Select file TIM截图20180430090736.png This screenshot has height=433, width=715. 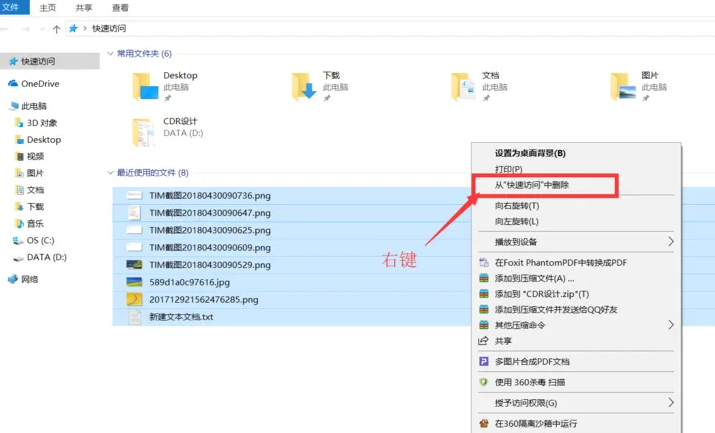click(210, 196)
